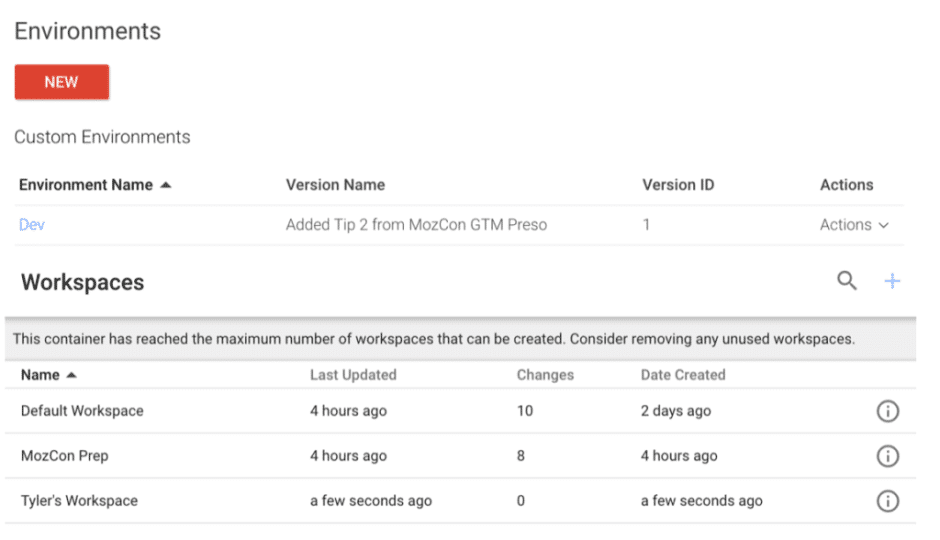Screen dimensions: 940x540
Task: Click the Added Tip 2 version name
Action: [416, 225]
